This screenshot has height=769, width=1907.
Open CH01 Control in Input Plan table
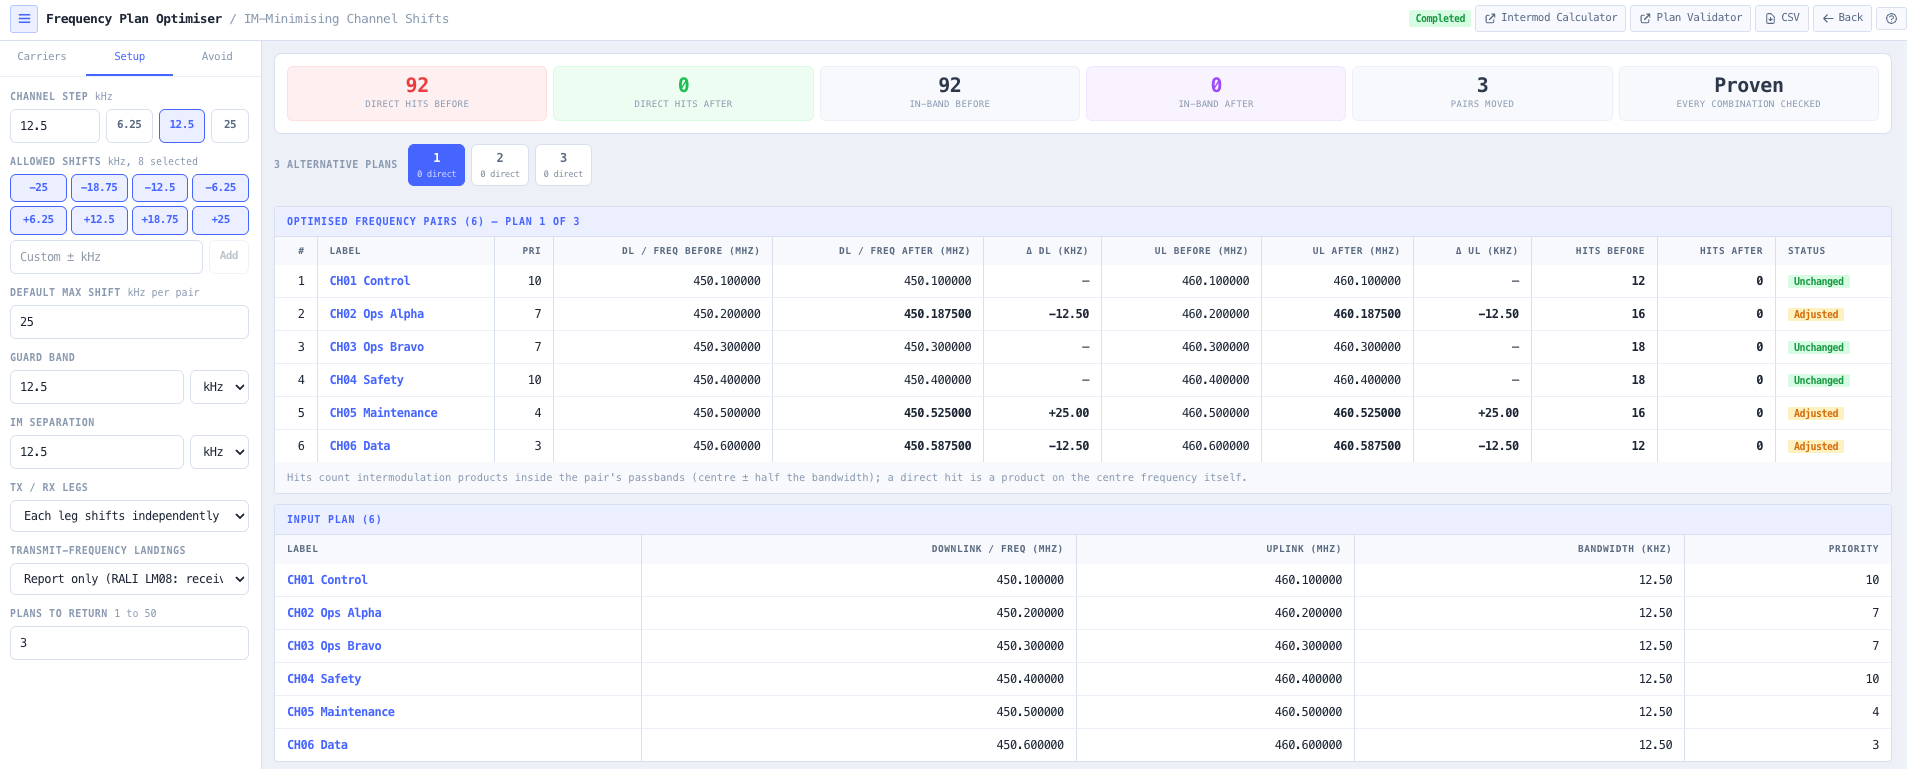pos(327,580)
